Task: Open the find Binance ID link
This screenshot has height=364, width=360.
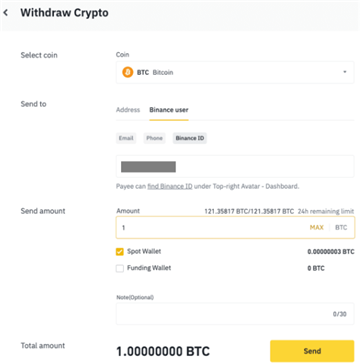Action: point(170,186)
